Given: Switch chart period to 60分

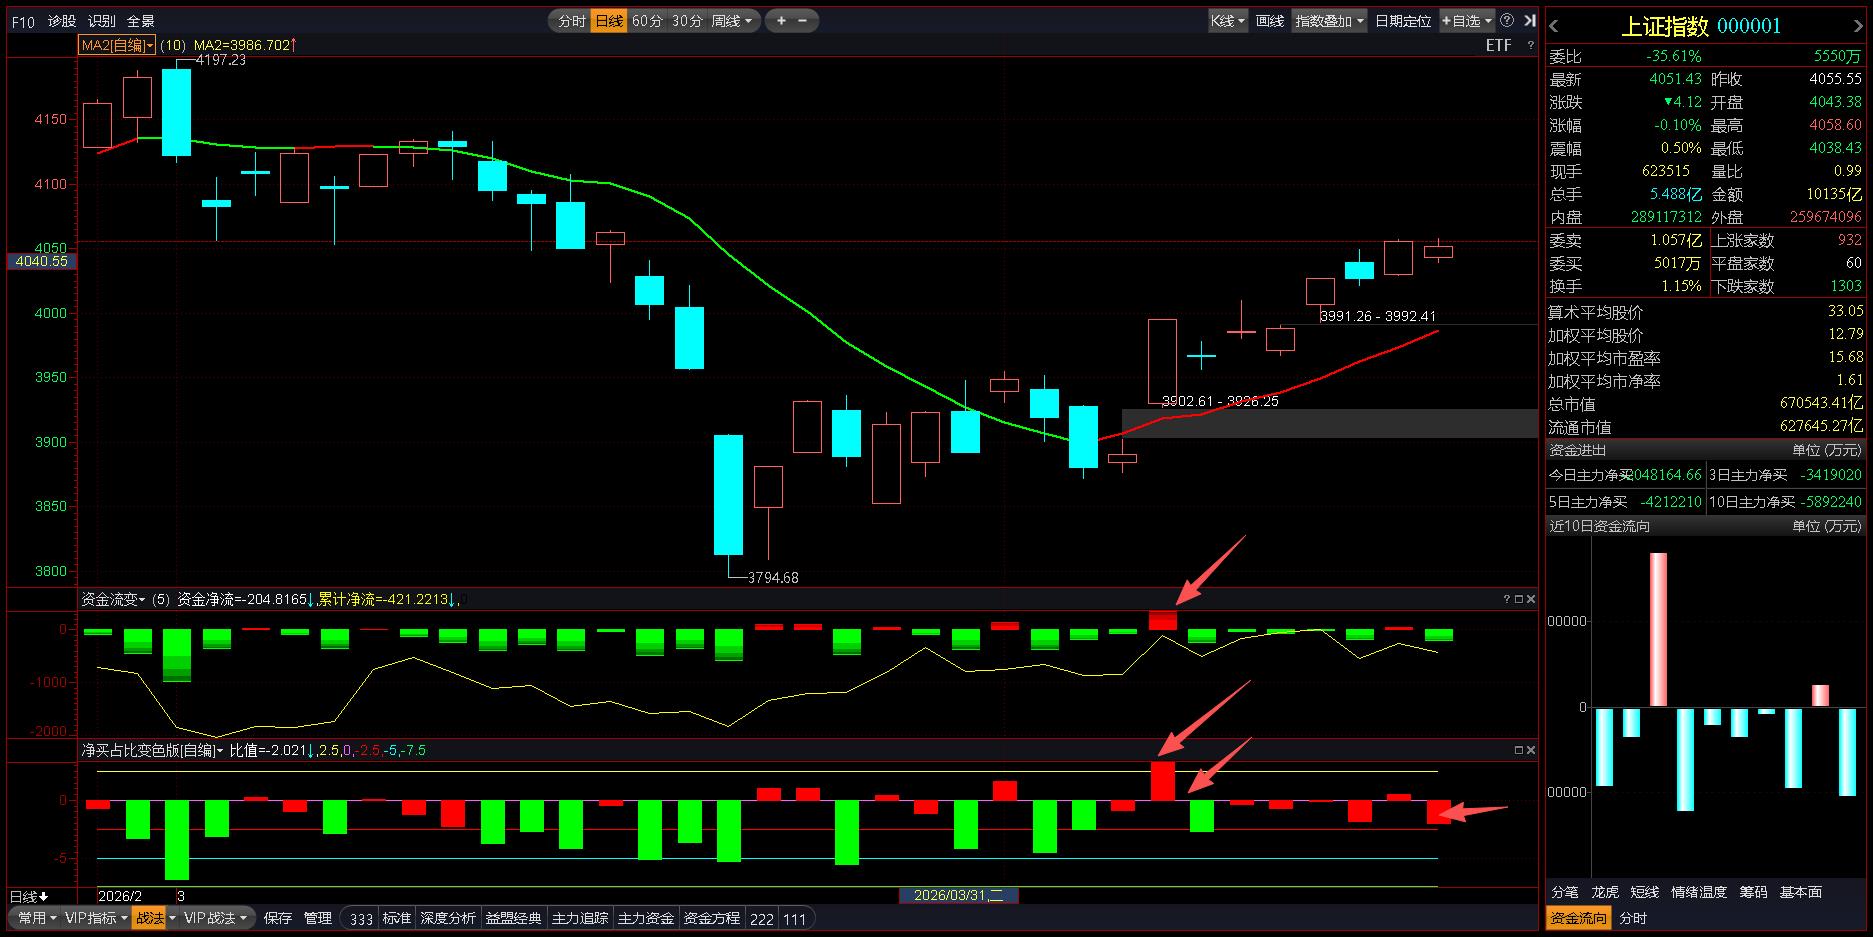Looking at the screenshot, I should [647, 21].
